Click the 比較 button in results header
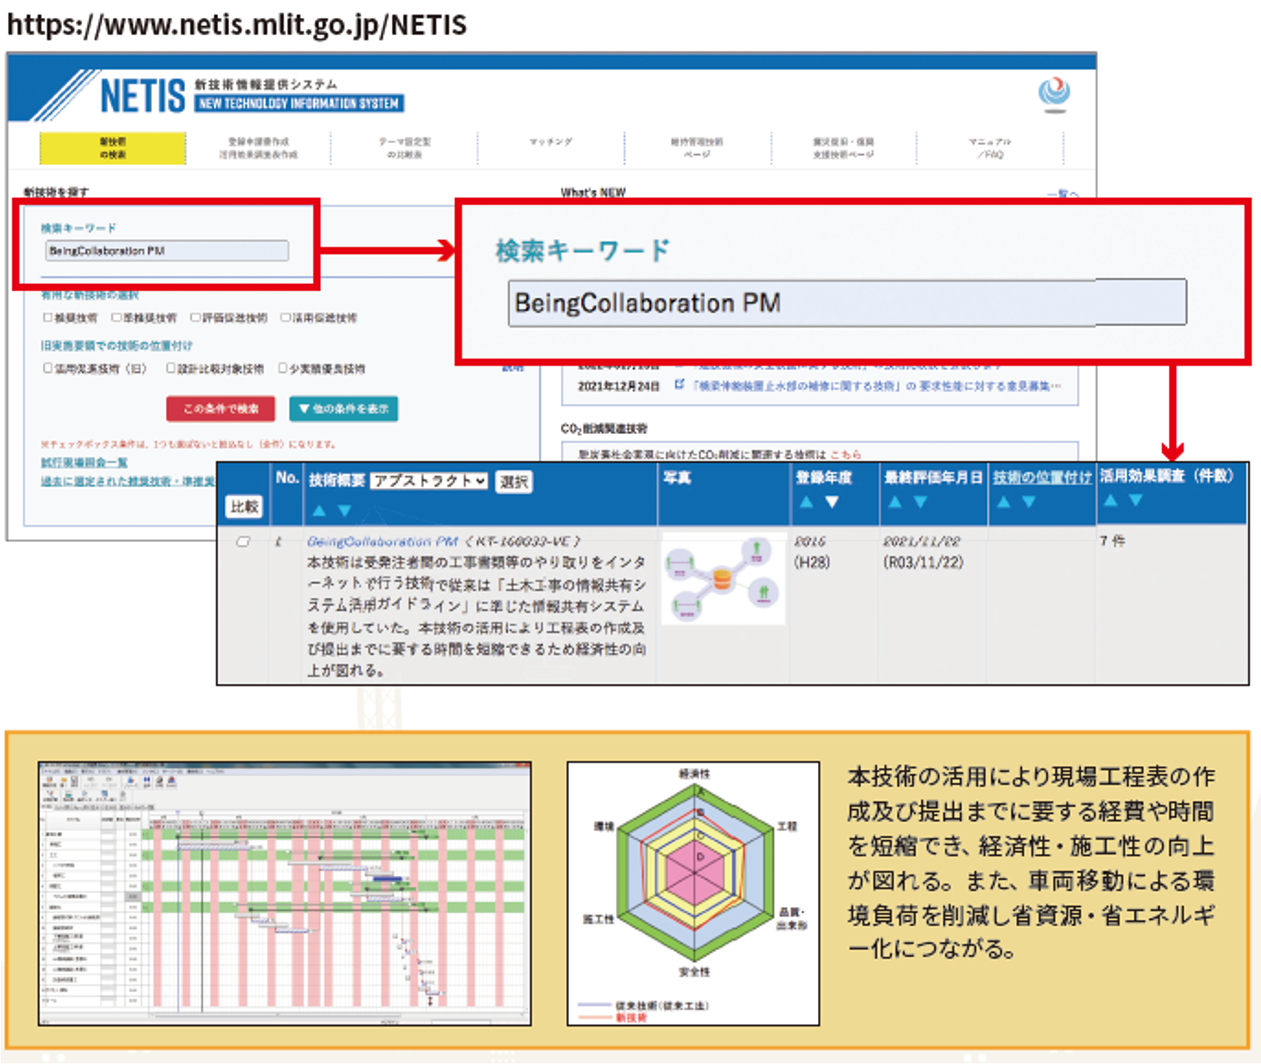This screenshot has width=1261, height=1064. [244, 507]
